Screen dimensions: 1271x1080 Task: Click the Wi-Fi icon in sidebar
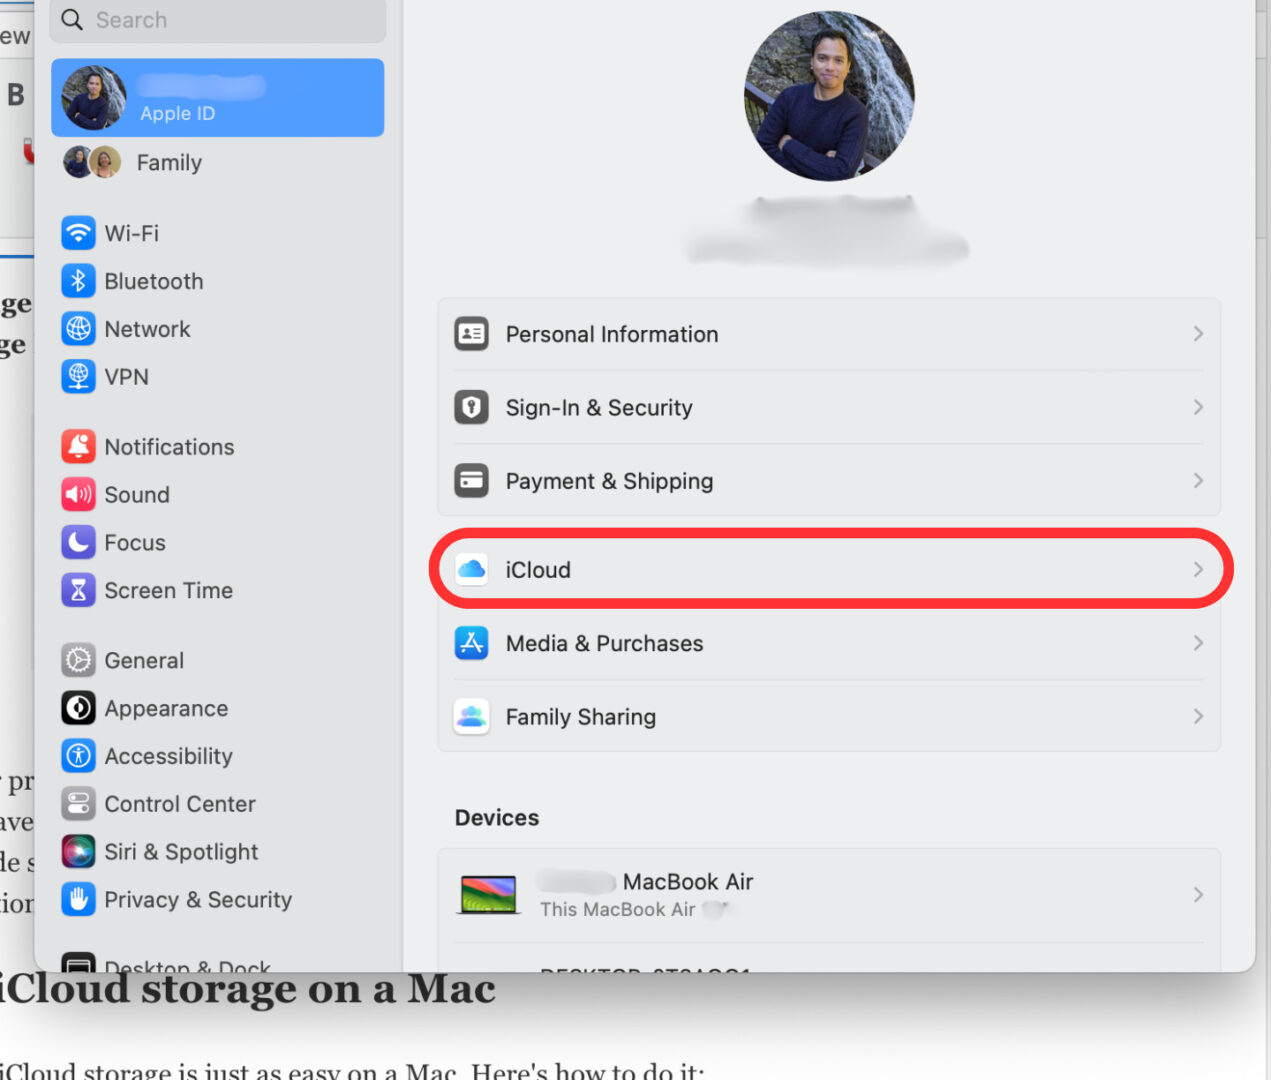tap(78, 233)
